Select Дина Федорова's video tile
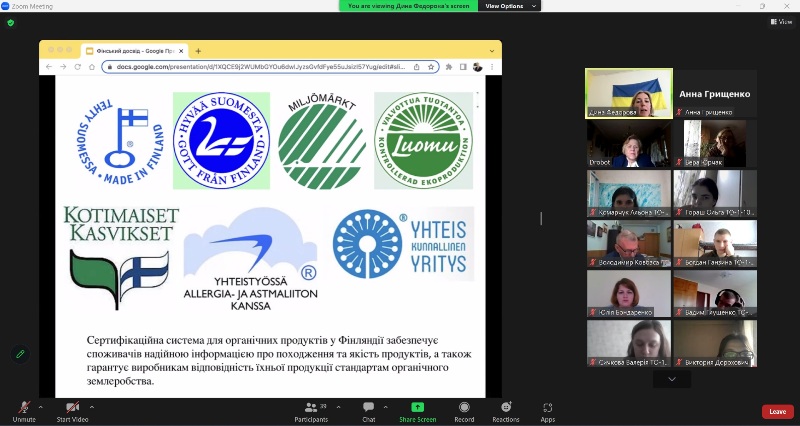Screen dimensions: 800x426 point(629,93)
